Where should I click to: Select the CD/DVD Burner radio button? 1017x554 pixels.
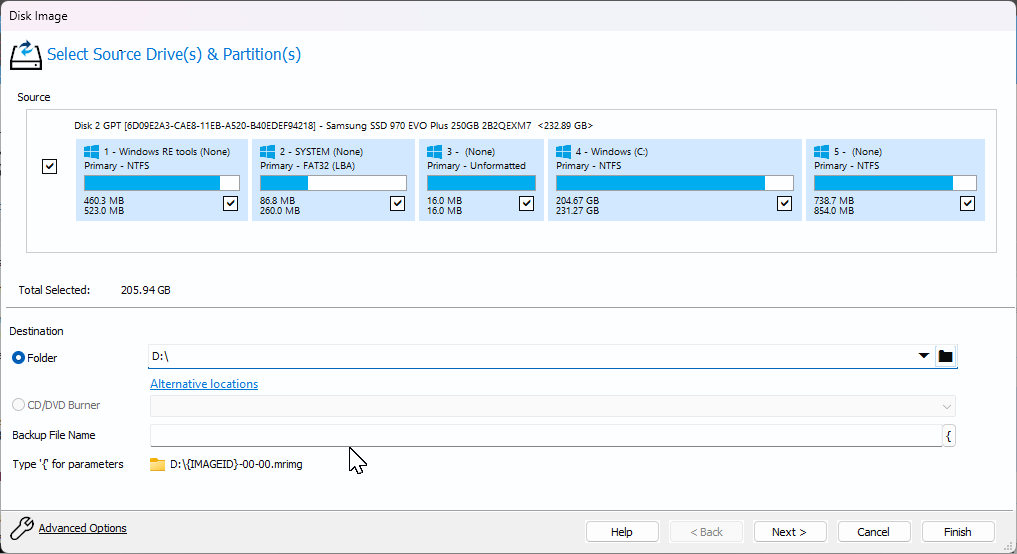pyautogui.click(x=18, y=405)
